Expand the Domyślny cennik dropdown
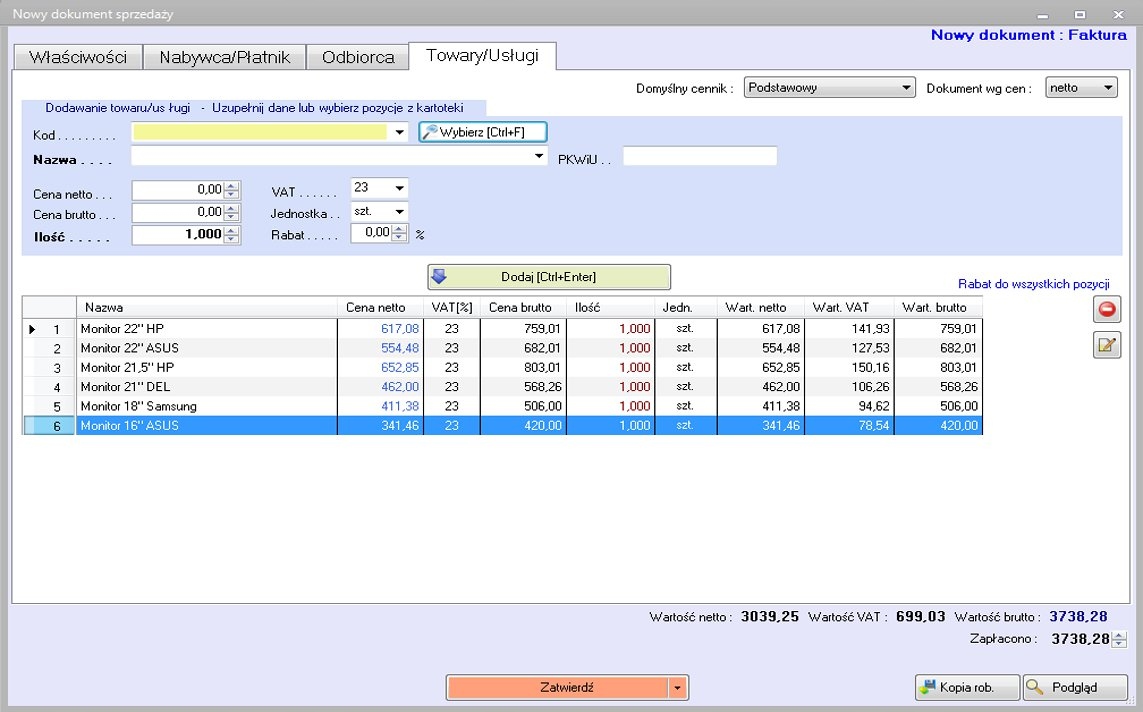The width and height of the screenshot is (1143, 712). click(x=906, y=88)
